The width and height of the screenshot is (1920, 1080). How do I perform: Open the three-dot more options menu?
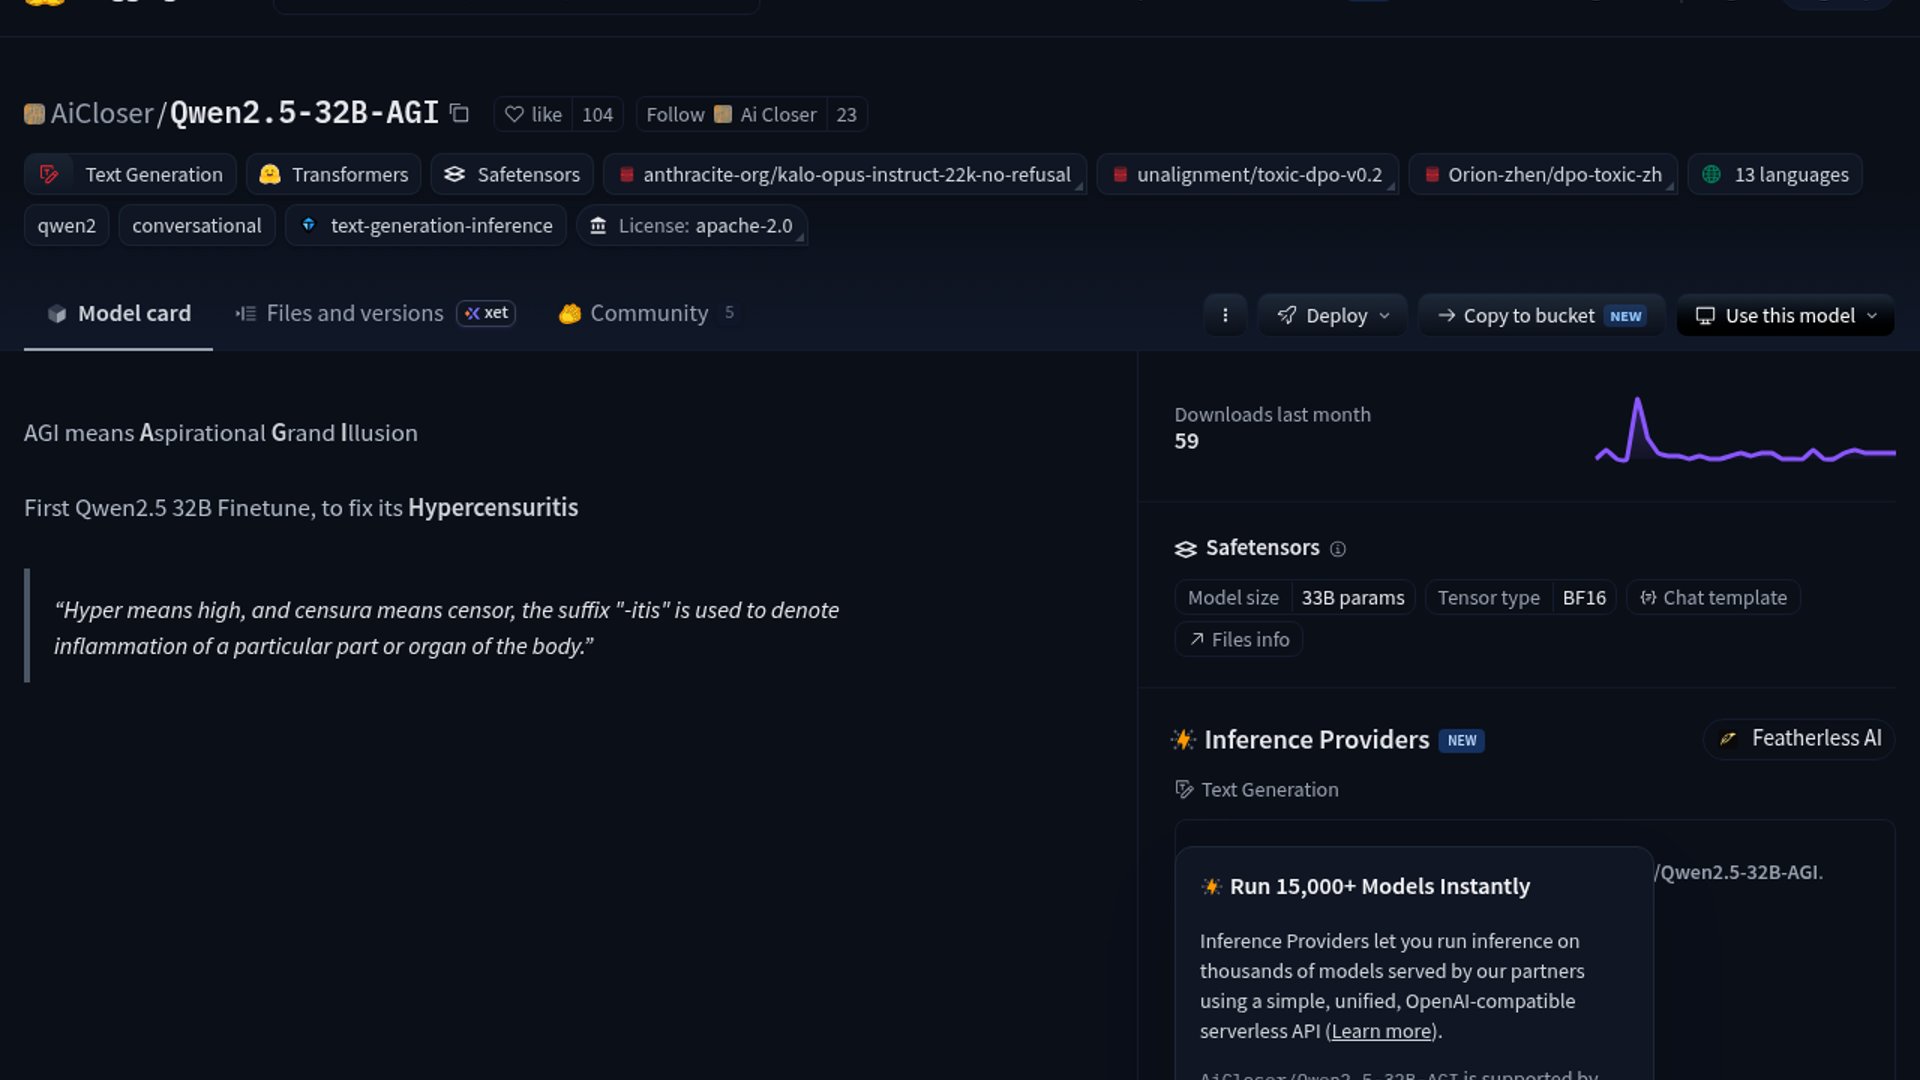(x=1225, y=315)
